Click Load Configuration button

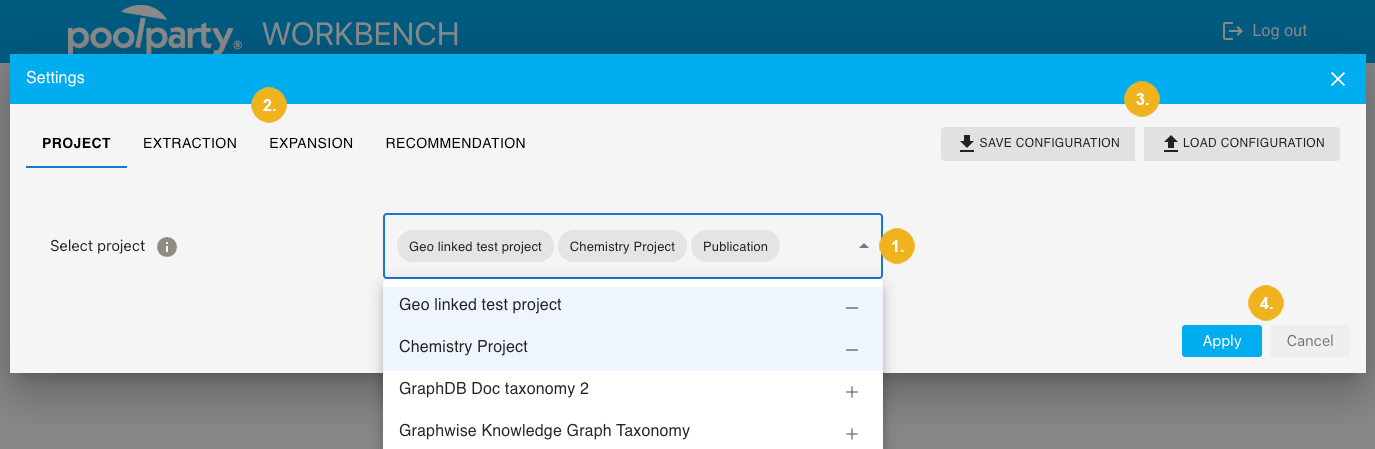[1242, 143]
